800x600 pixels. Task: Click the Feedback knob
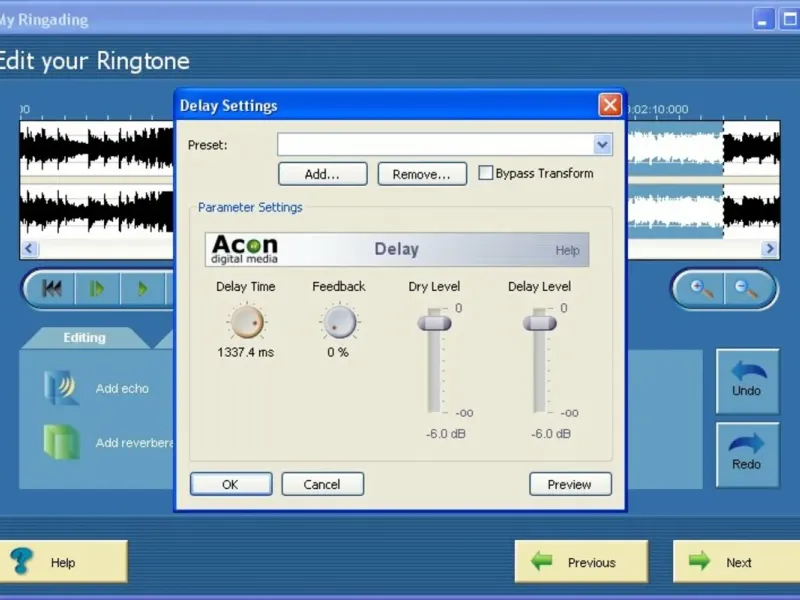point(339,322)
